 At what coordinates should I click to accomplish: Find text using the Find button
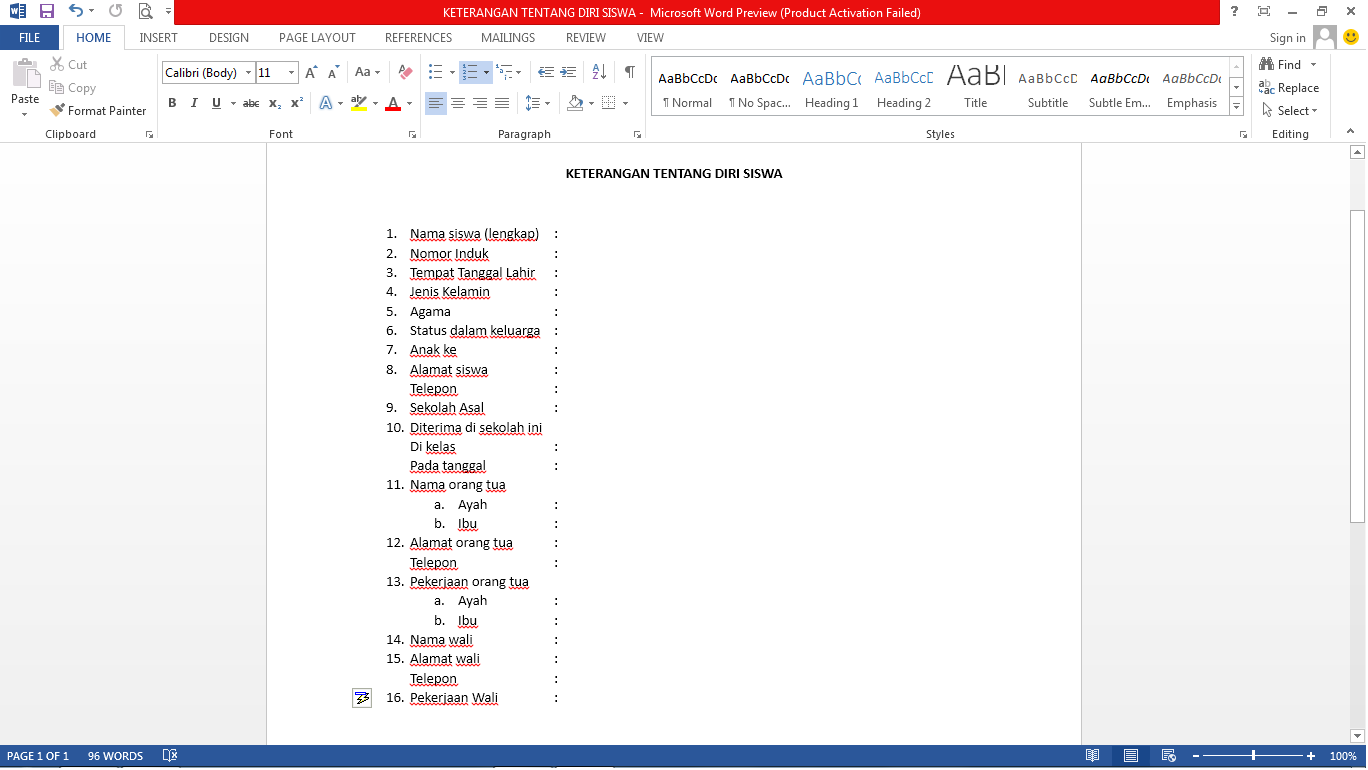(1281, 65)
